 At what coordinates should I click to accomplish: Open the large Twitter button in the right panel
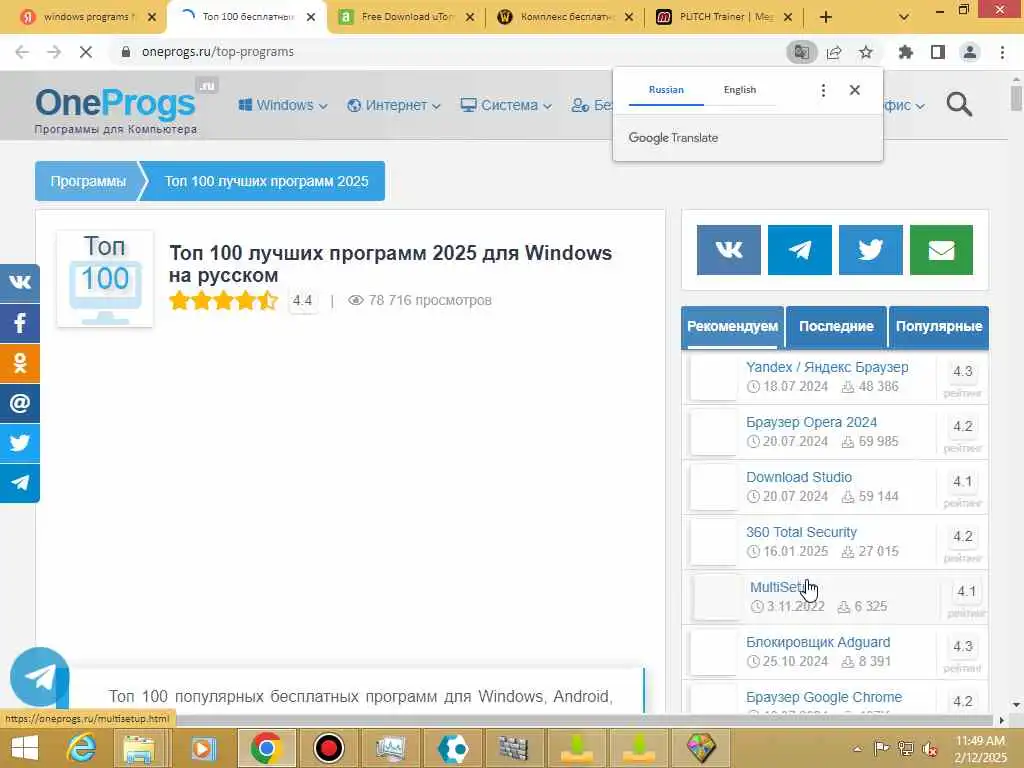tap(871, 249)
